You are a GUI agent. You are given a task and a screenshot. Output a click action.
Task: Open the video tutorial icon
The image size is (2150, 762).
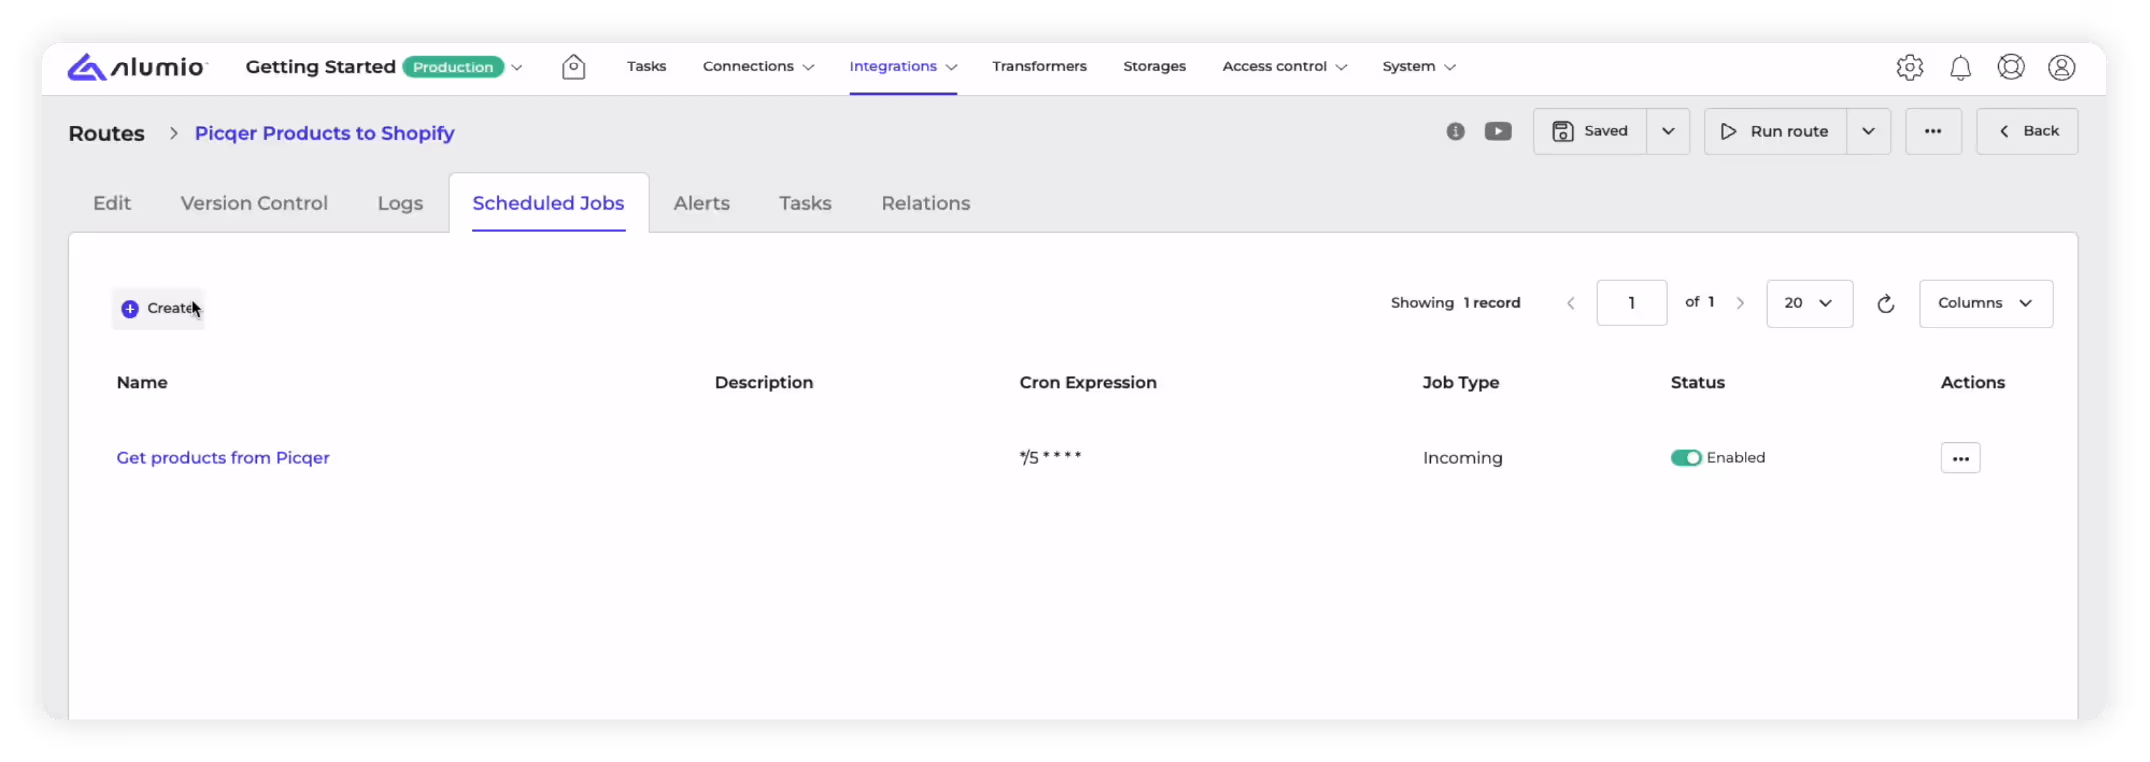click(x=1497, y=131)
